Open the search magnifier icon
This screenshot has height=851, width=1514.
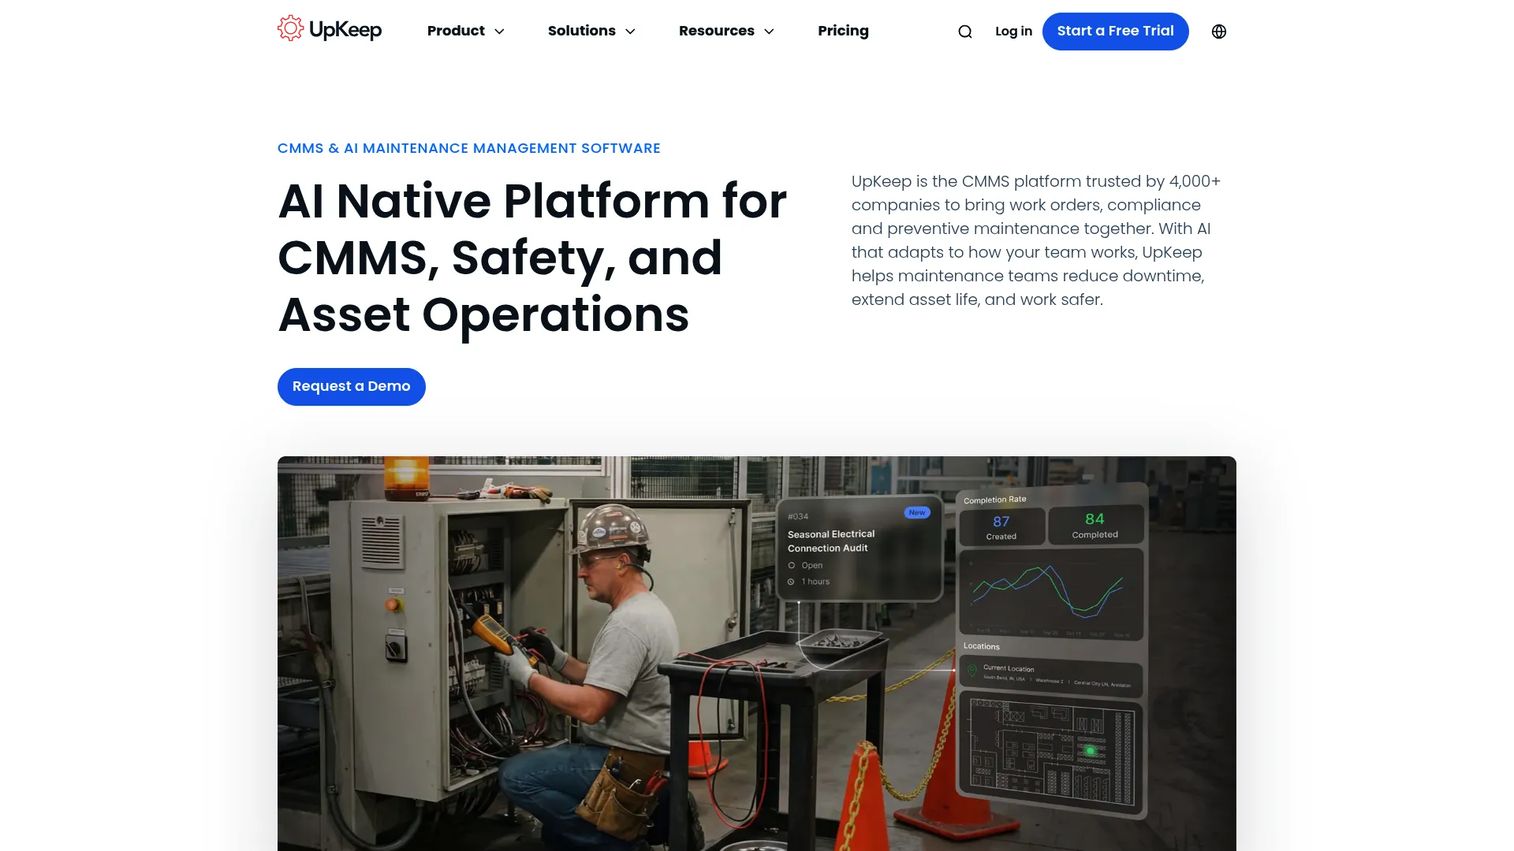[x=965, y=31]
